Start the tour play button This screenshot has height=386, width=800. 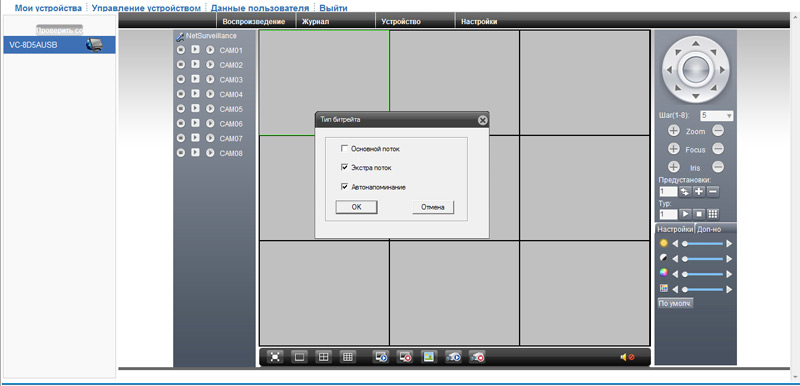click(x=685, y=215)
